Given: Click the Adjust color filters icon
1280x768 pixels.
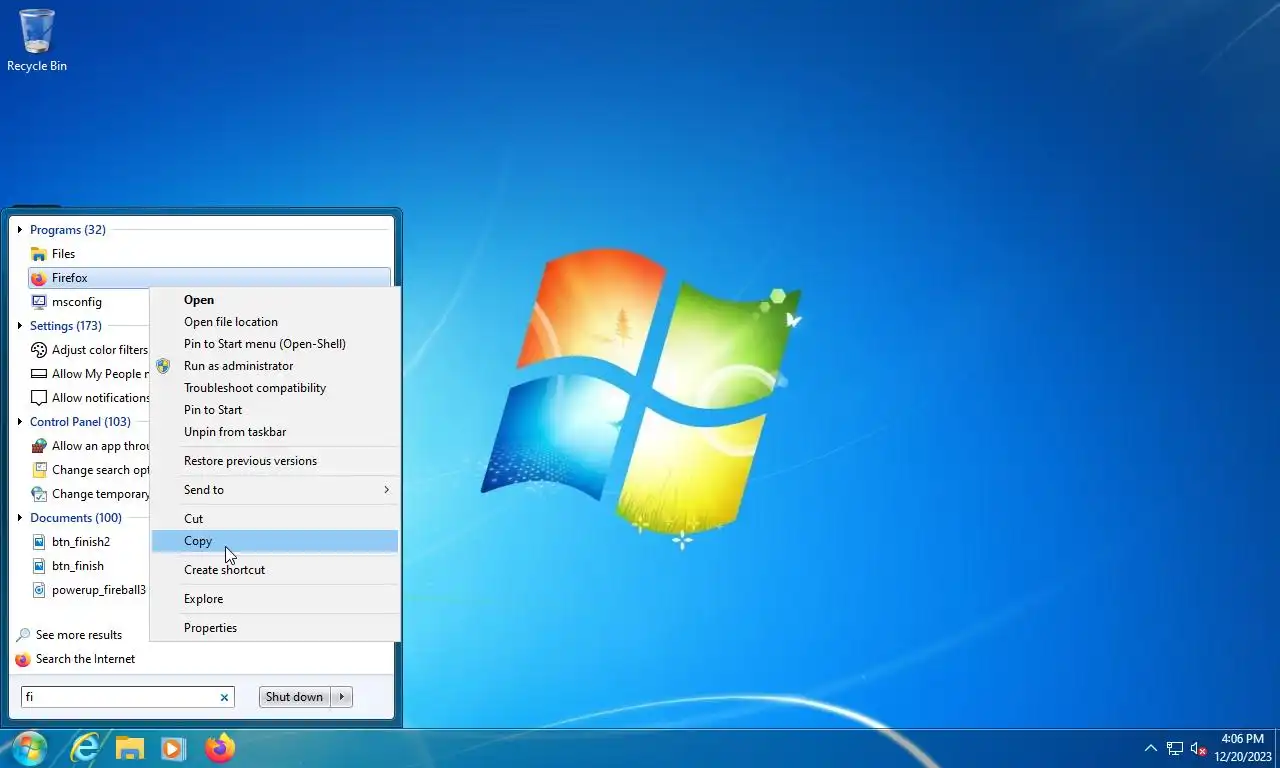Looking at the screenshot, I should point(39,350).
